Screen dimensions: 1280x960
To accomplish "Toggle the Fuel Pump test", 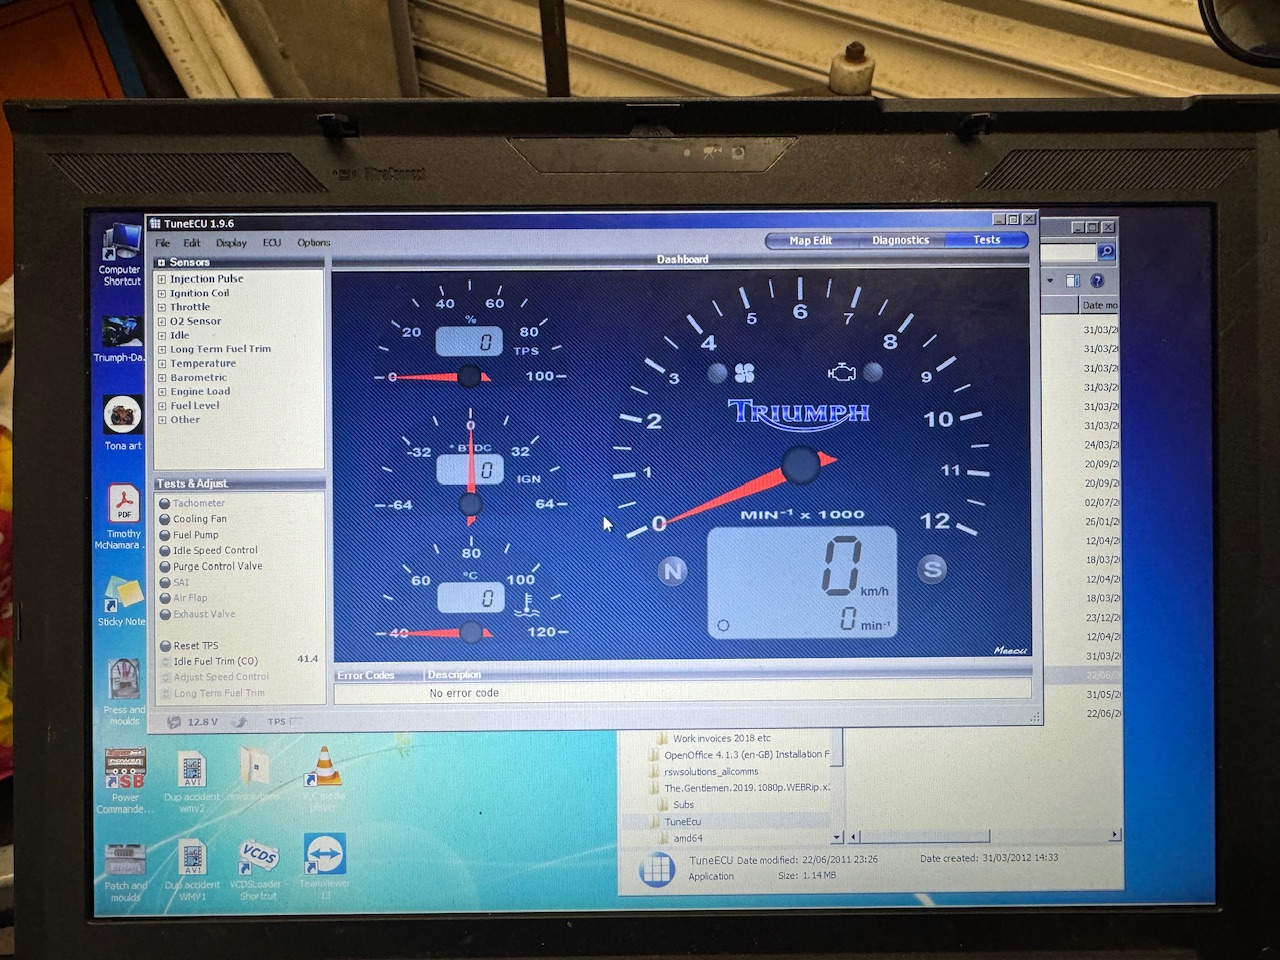I will (x=165, y=535).
